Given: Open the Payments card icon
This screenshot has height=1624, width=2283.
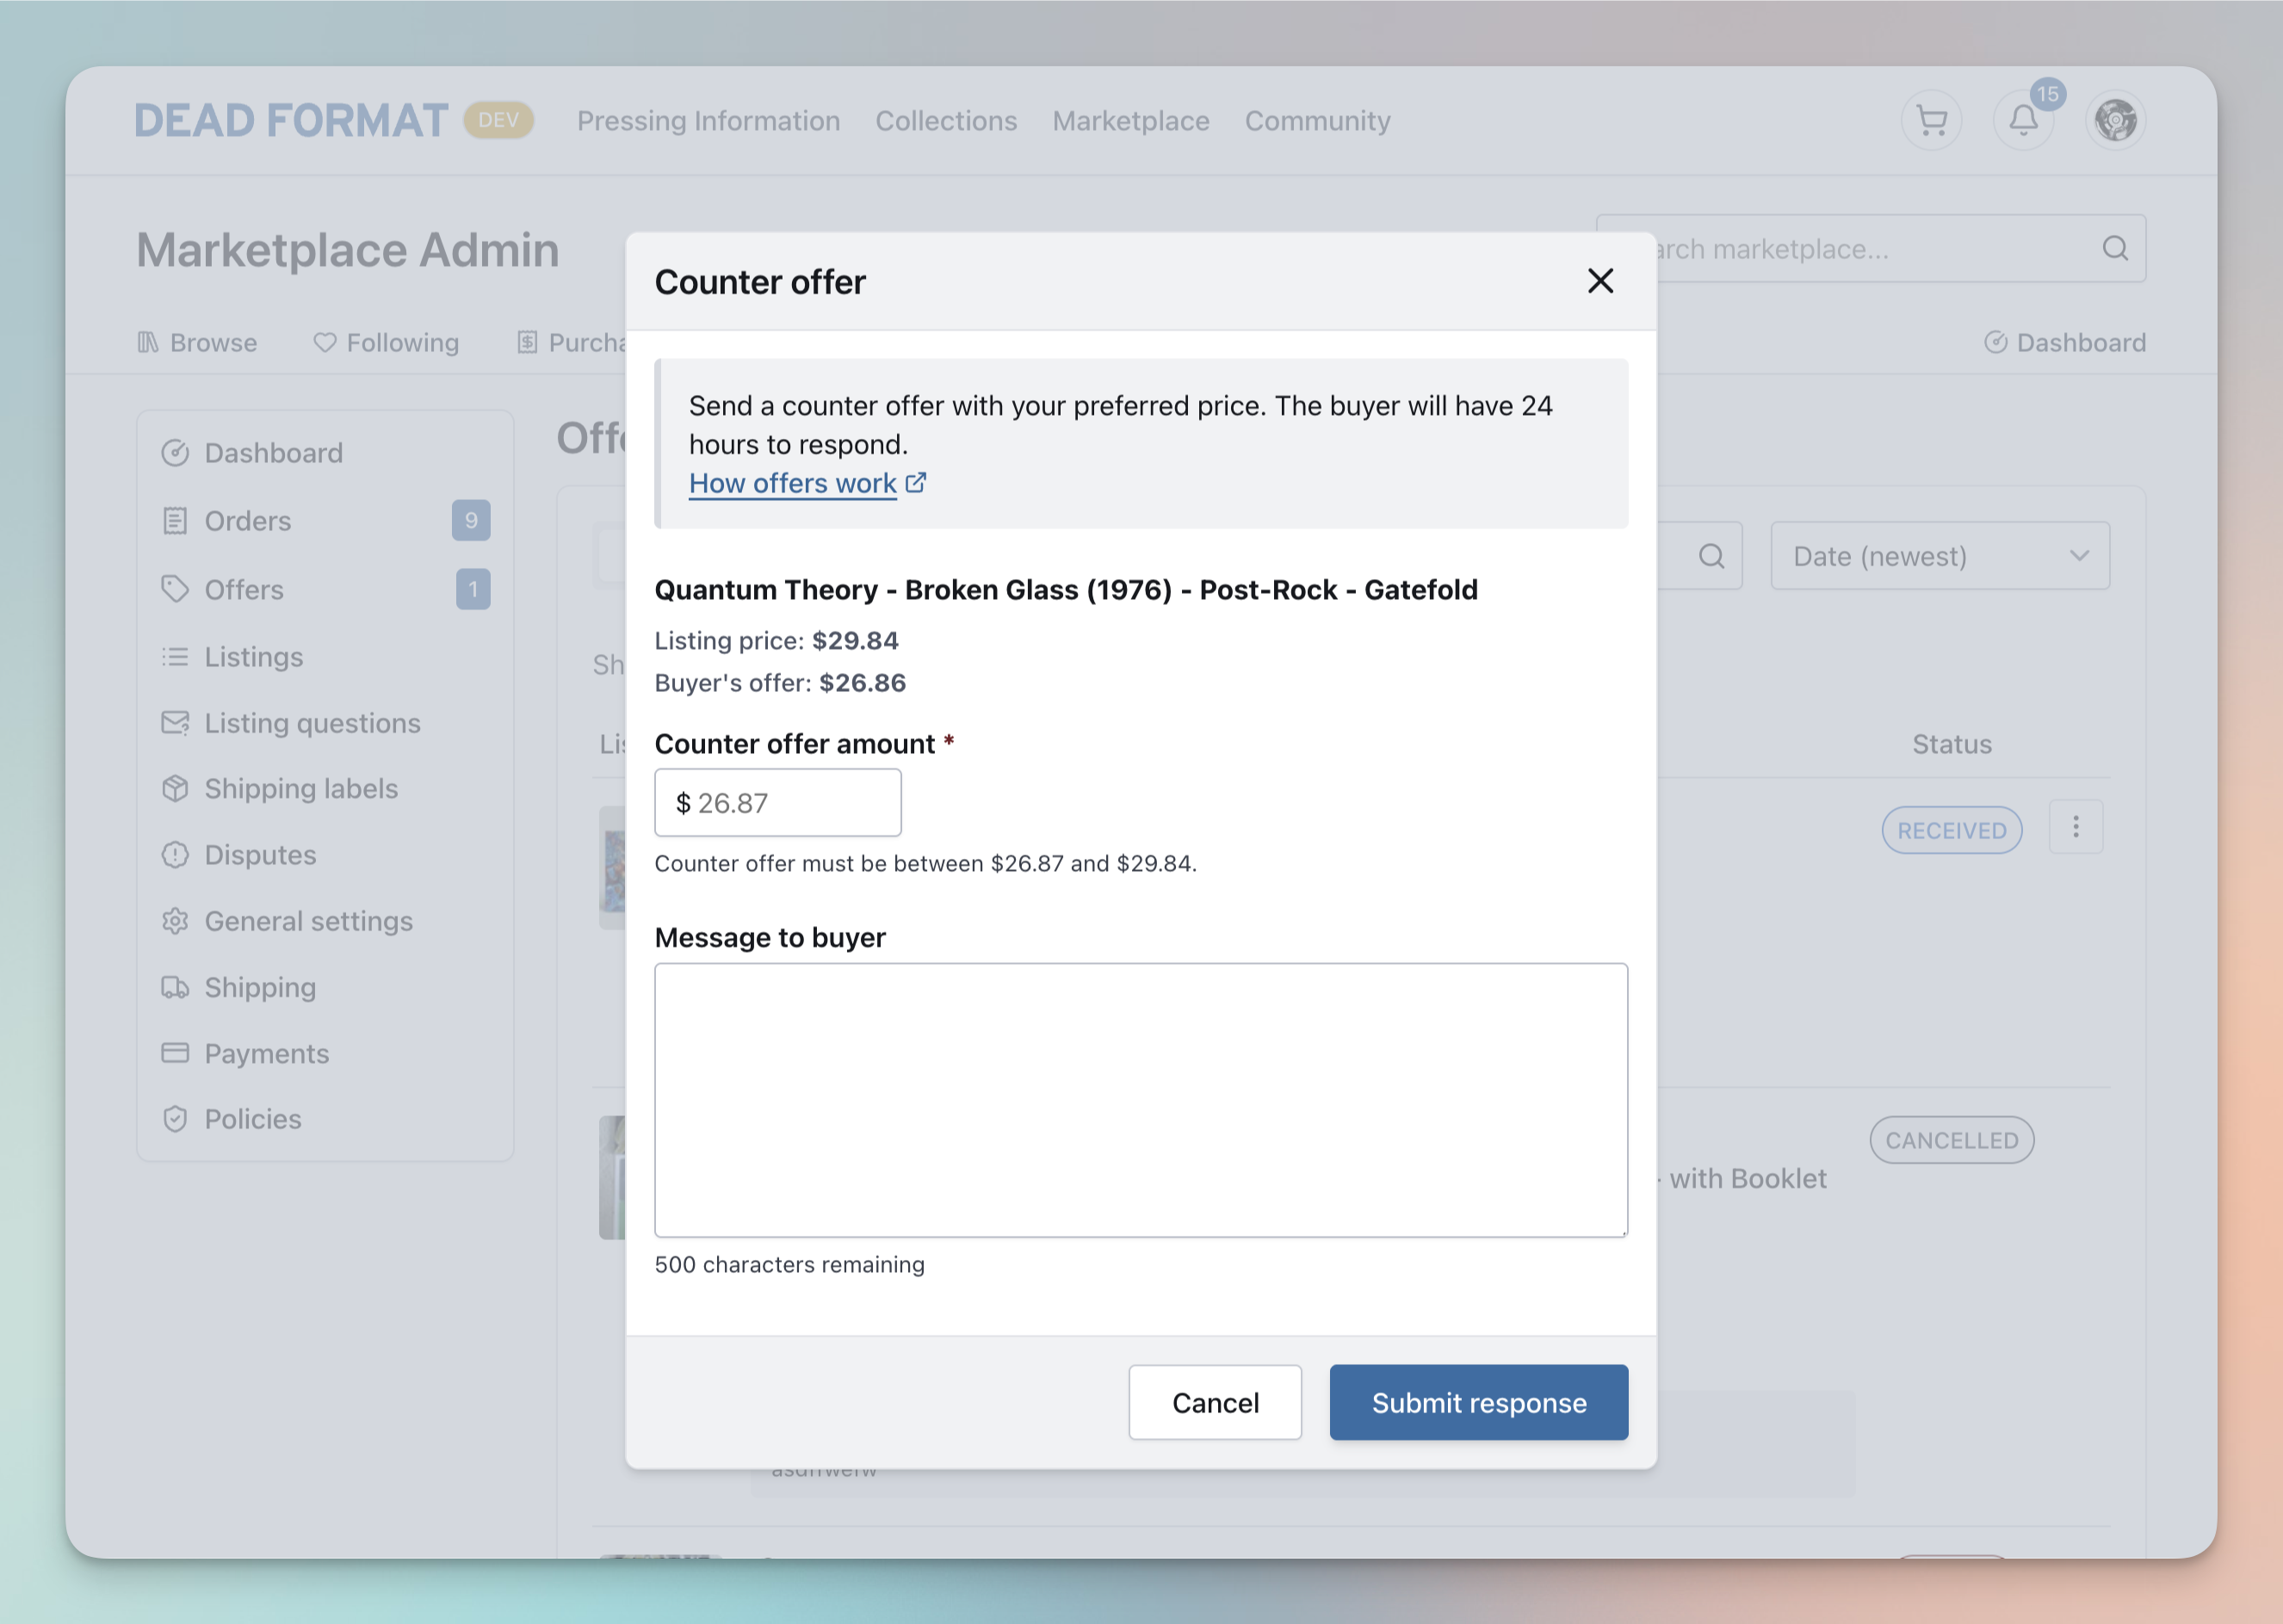Looking at the screenshot, I should pos(176,1053).
